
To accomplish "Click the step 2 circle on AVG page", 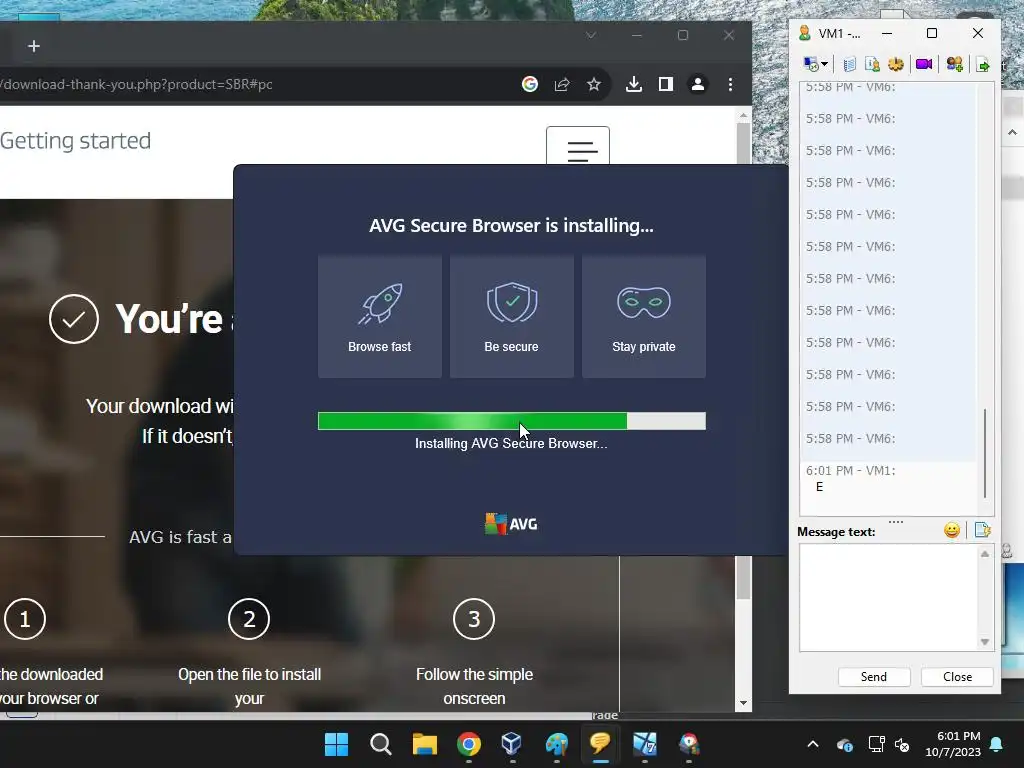I will [x=249, y=619].
